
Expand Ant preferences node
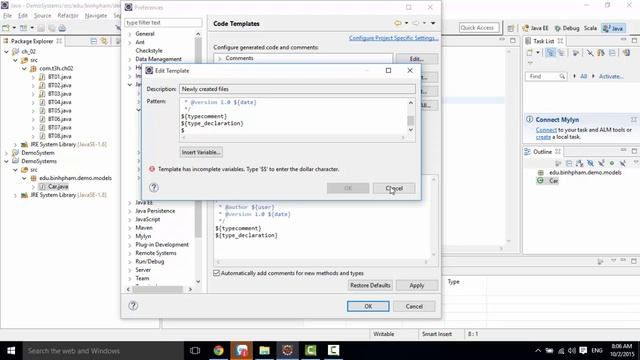[x=130, y=42]
